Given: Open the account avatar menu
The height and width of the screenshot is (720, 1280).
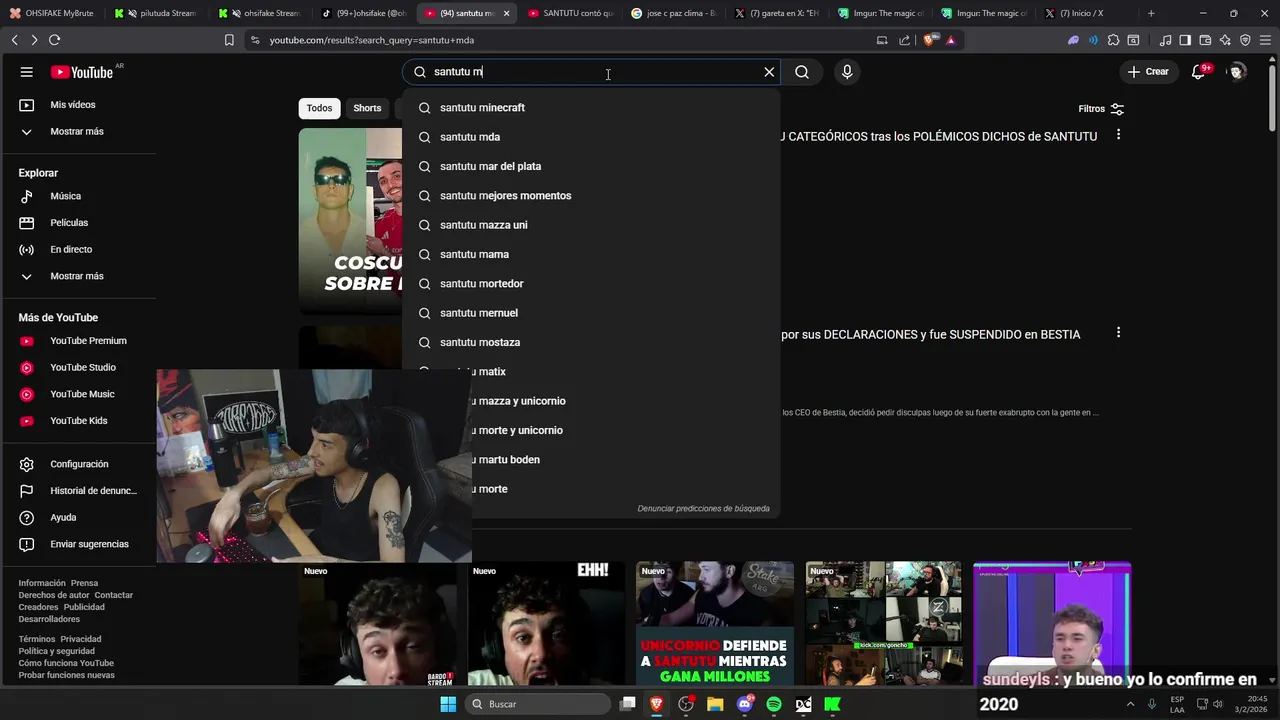Looking at the screenshot, I should (x=1237, y=72).
